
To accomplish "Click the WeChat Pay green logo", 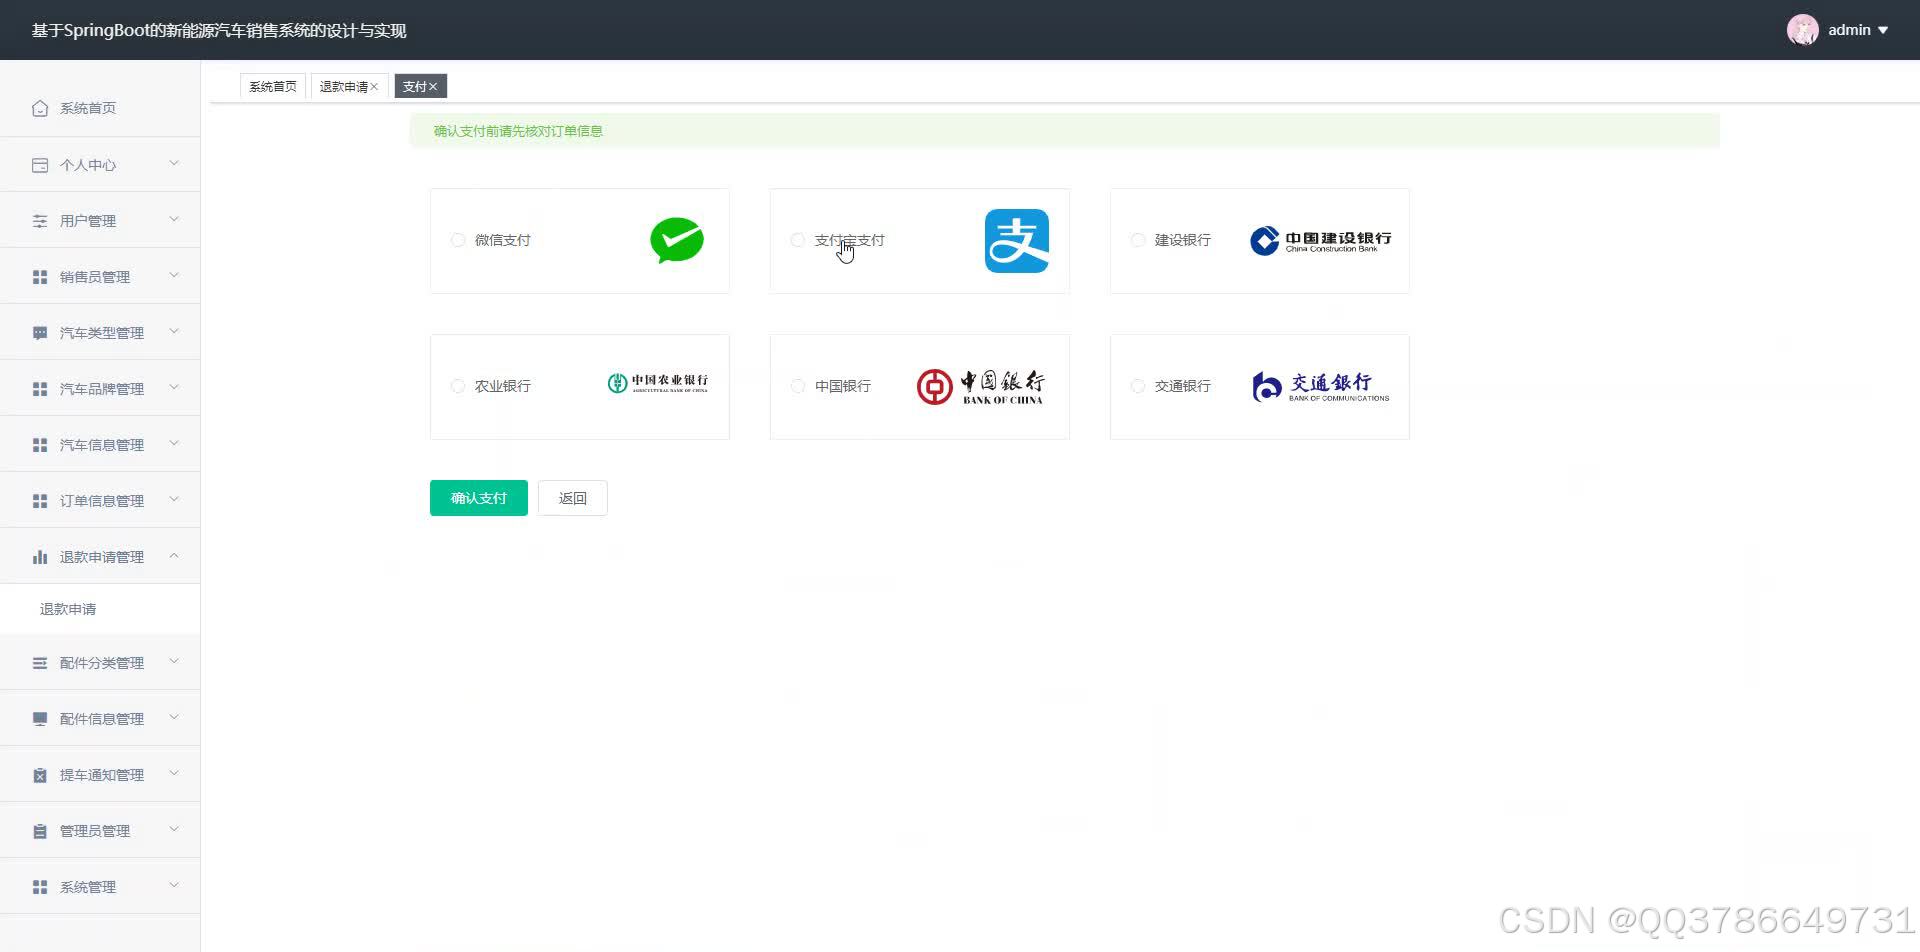I will [677, 240].
